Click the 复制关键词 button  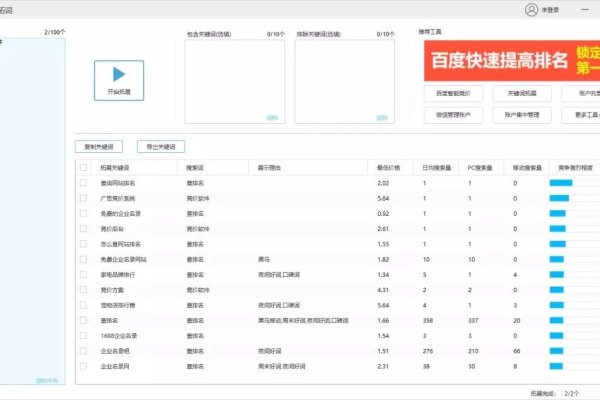pyautogui.click(x=99, y=147)
